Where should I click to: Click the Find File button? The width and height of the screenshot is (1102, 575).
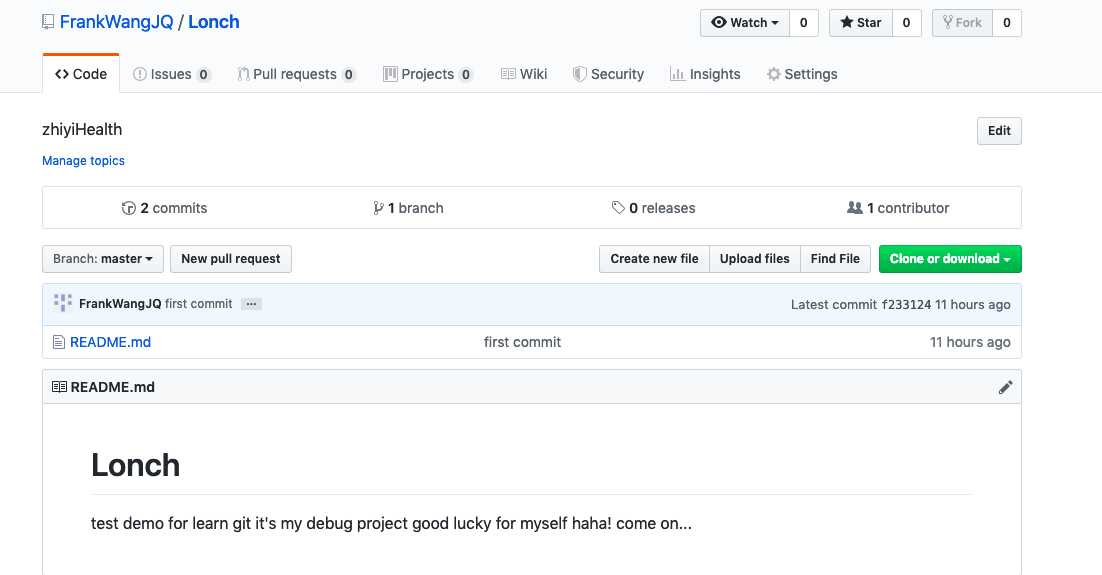[x=835, y=259]
